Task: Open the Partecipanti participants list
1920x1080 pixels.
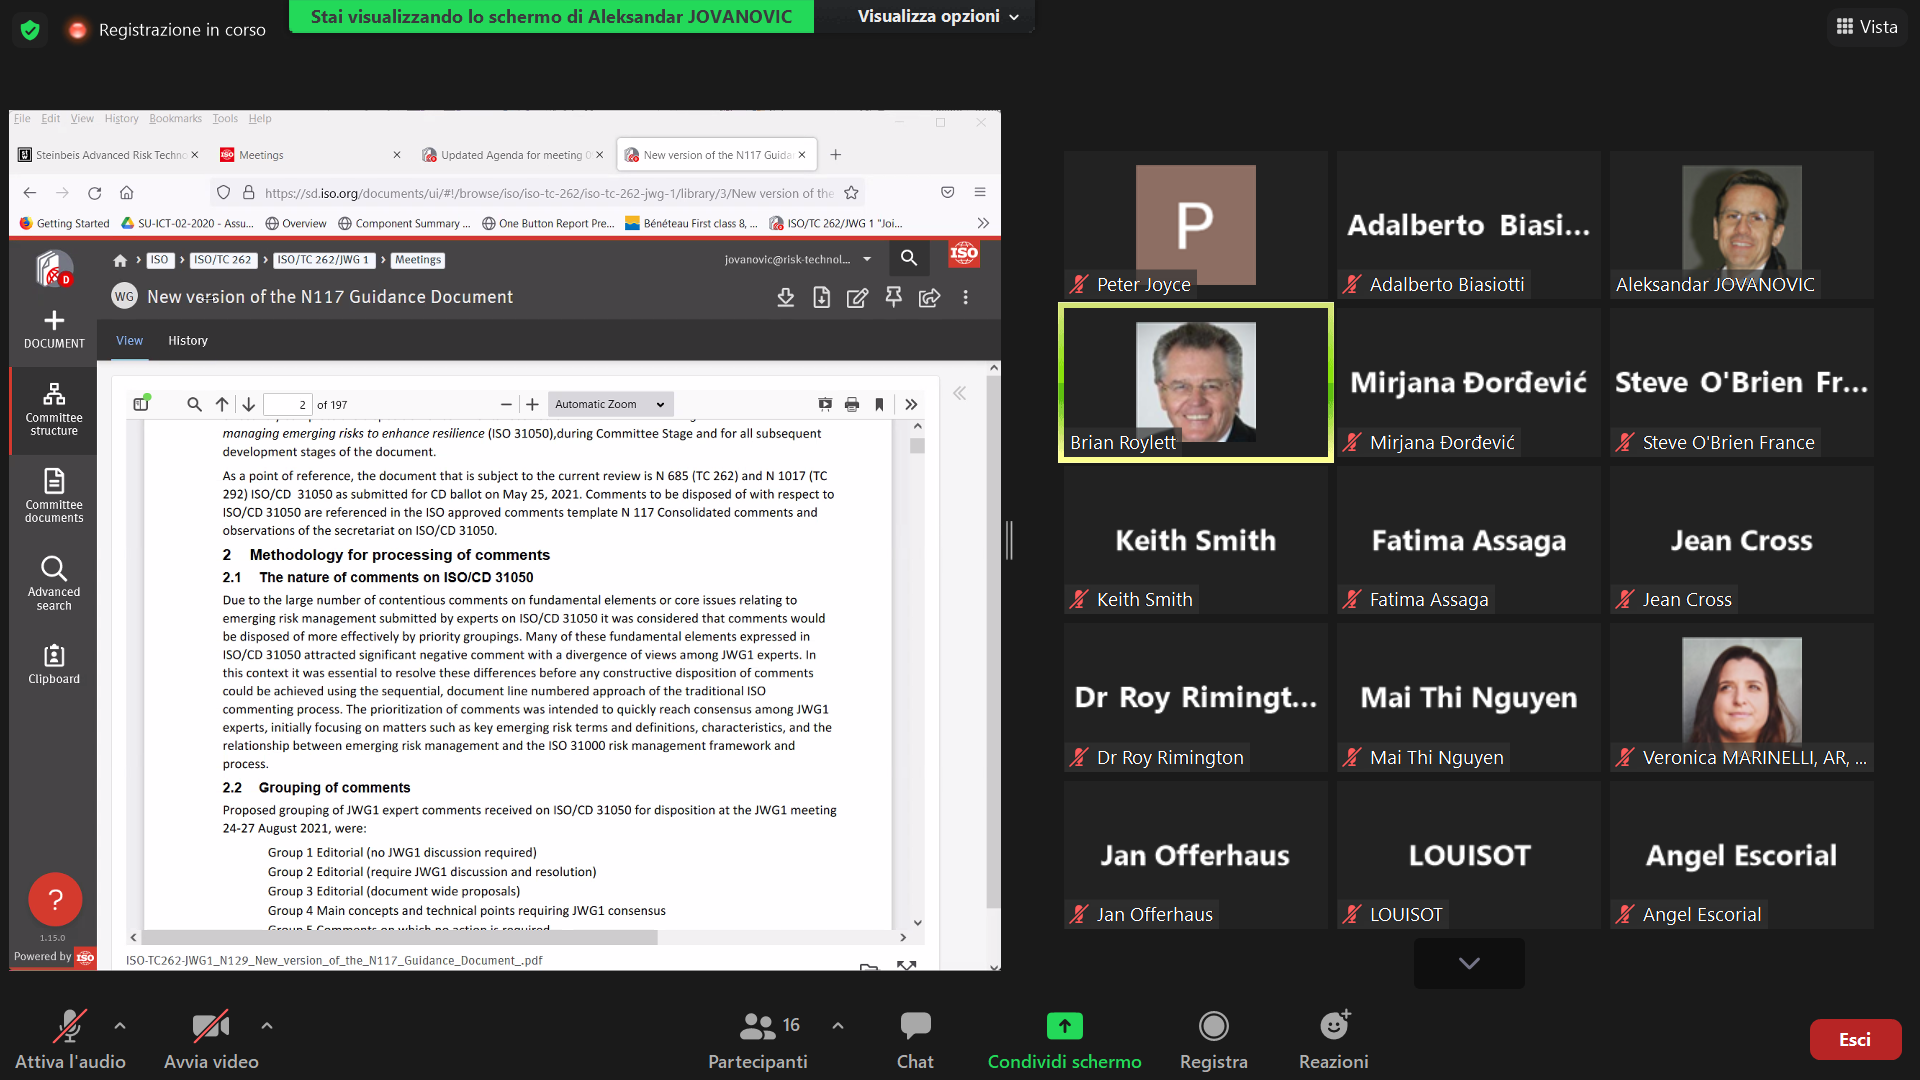Action: pyautogui.click(x=758, y=1027)
